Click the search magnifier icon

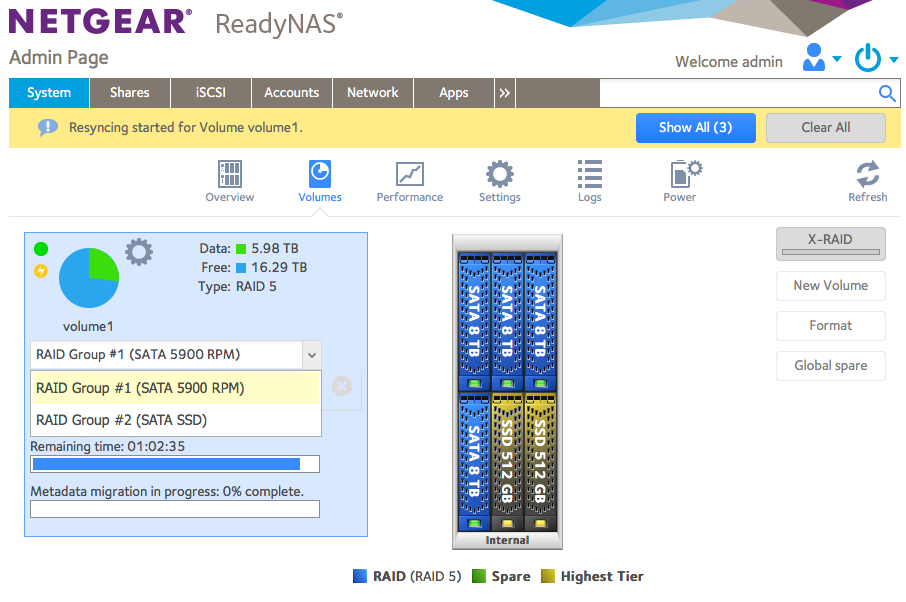pyautogui.click(x=886, y=93)
